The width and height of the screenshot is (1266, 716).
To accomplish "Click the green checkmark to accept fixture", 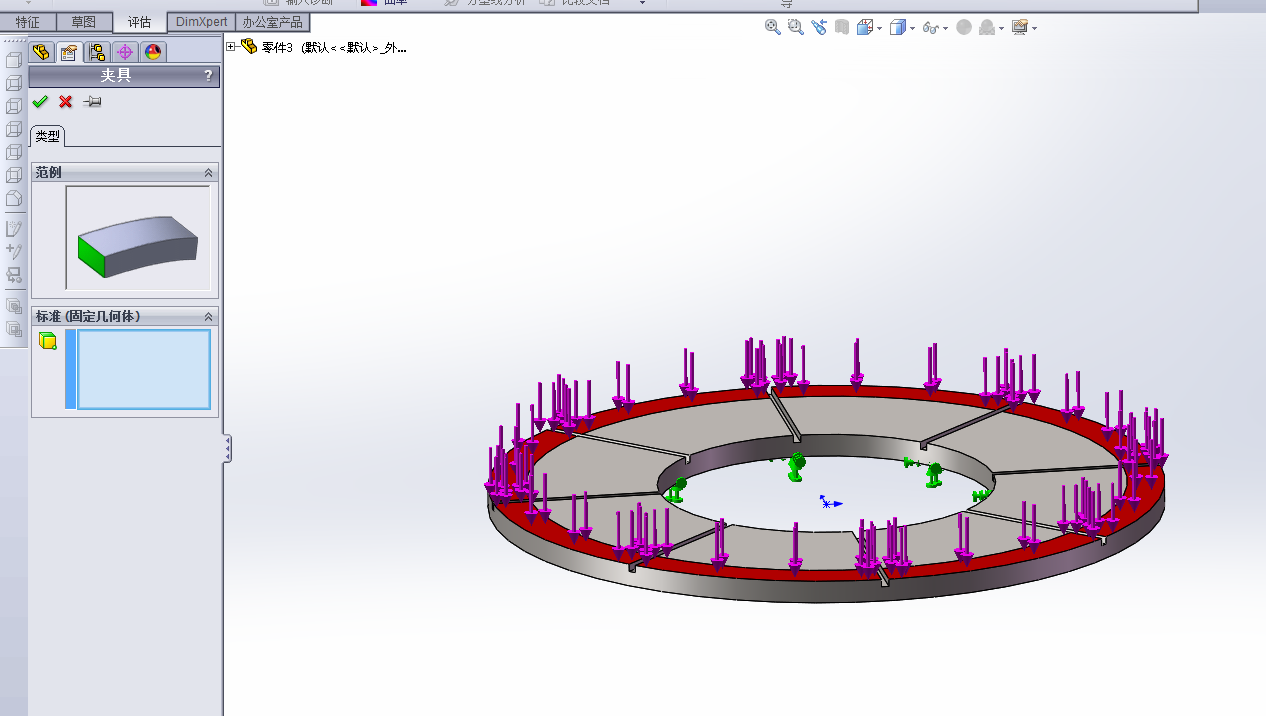I will [x=40, y=101].
